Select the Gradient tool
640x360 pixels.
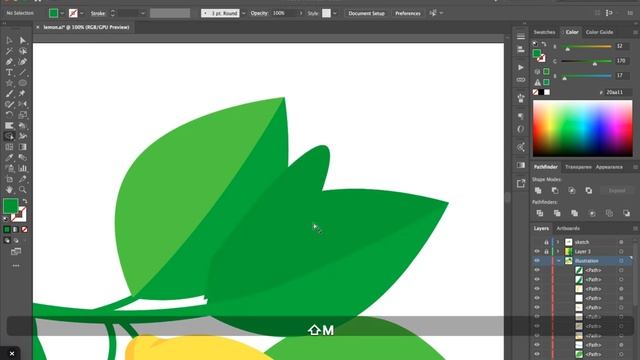[22, 147]
